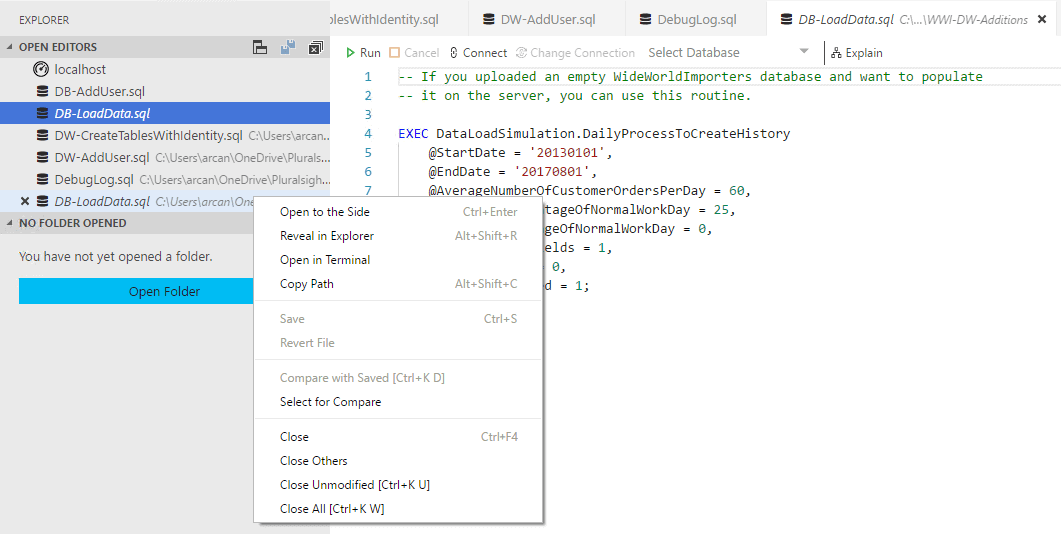Viewport: 1061px width, 534px height.
Task: Select DB-AddUser.sql in open editors list
Action: click(100, 92)
